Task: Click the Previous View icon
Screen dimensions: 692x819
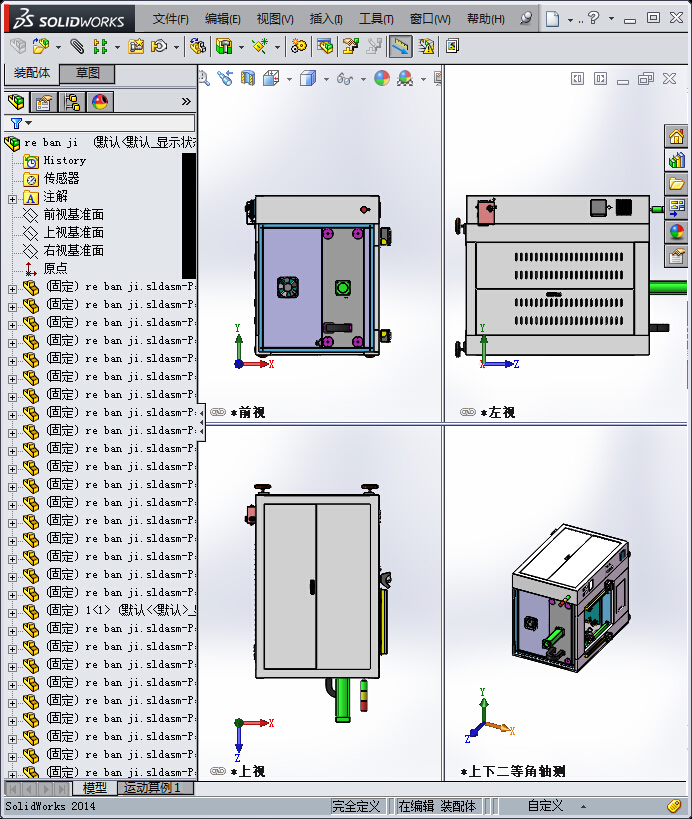Action: 225,78
